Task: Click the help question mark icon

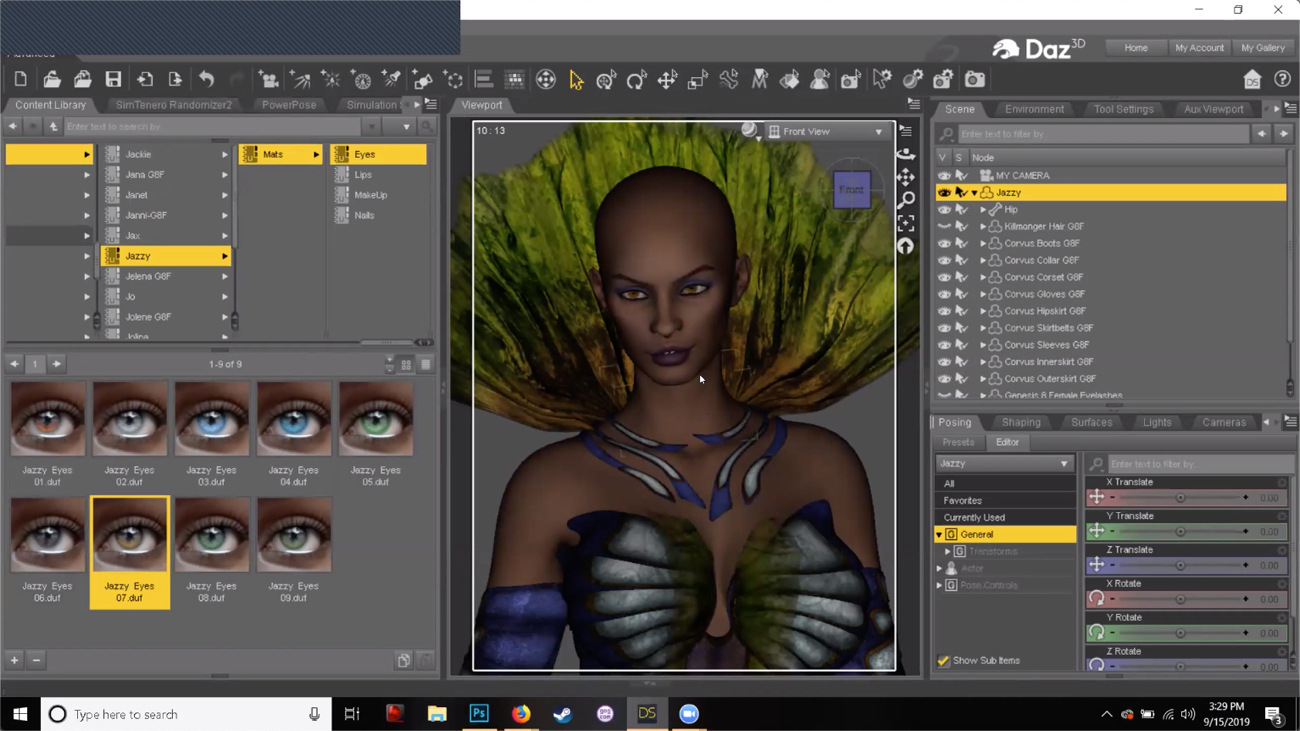Action: tap(1282, 79)
